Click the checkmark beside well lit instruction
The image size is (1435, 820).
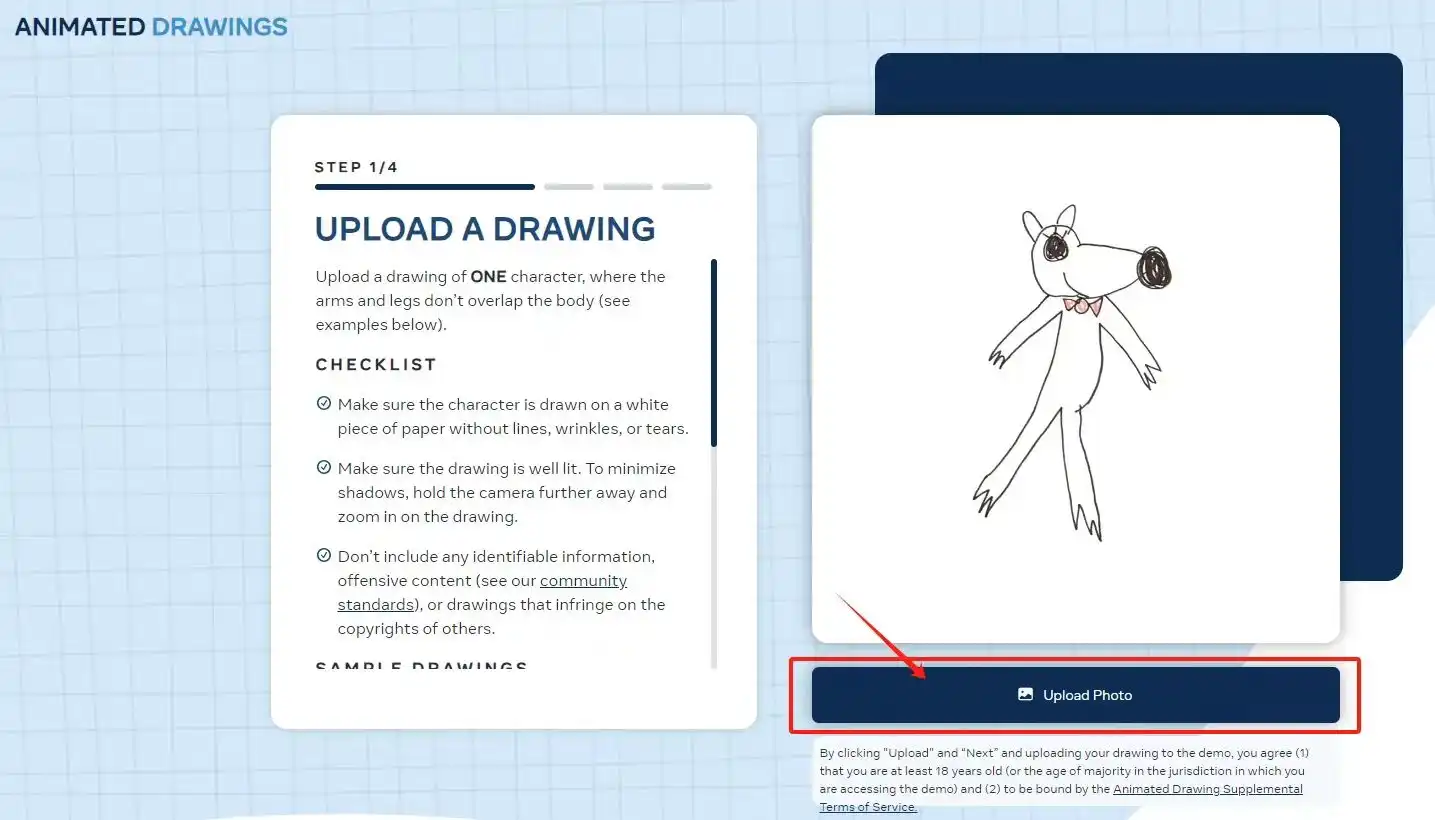click(324, 468)
